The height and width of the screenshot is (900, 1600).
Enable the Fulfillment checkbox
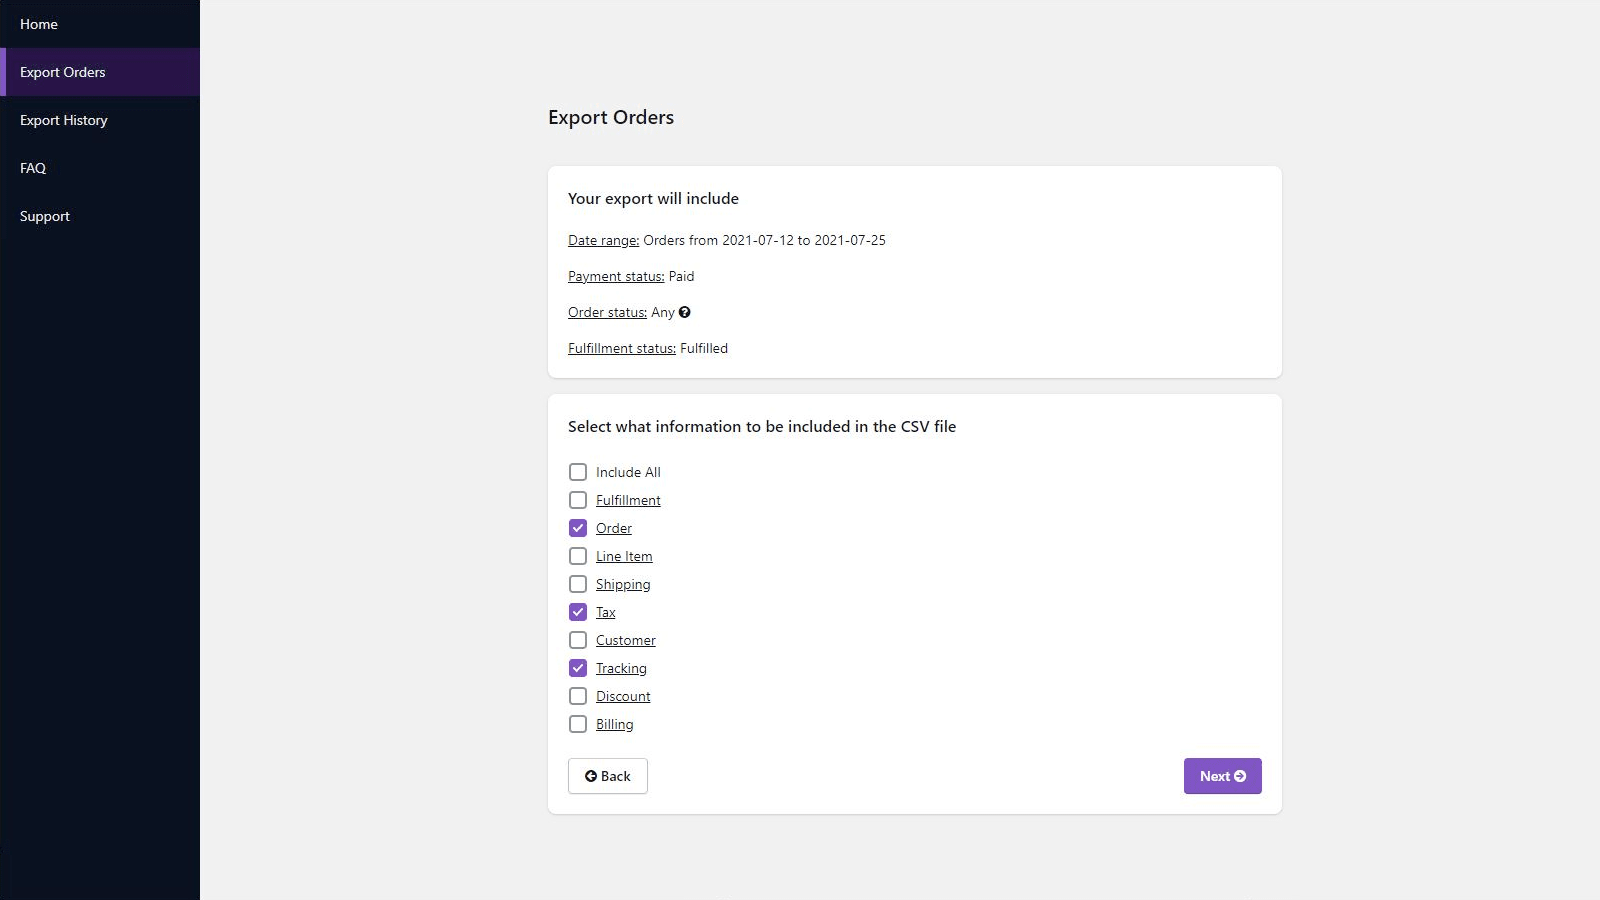click(x=578, y=500)
